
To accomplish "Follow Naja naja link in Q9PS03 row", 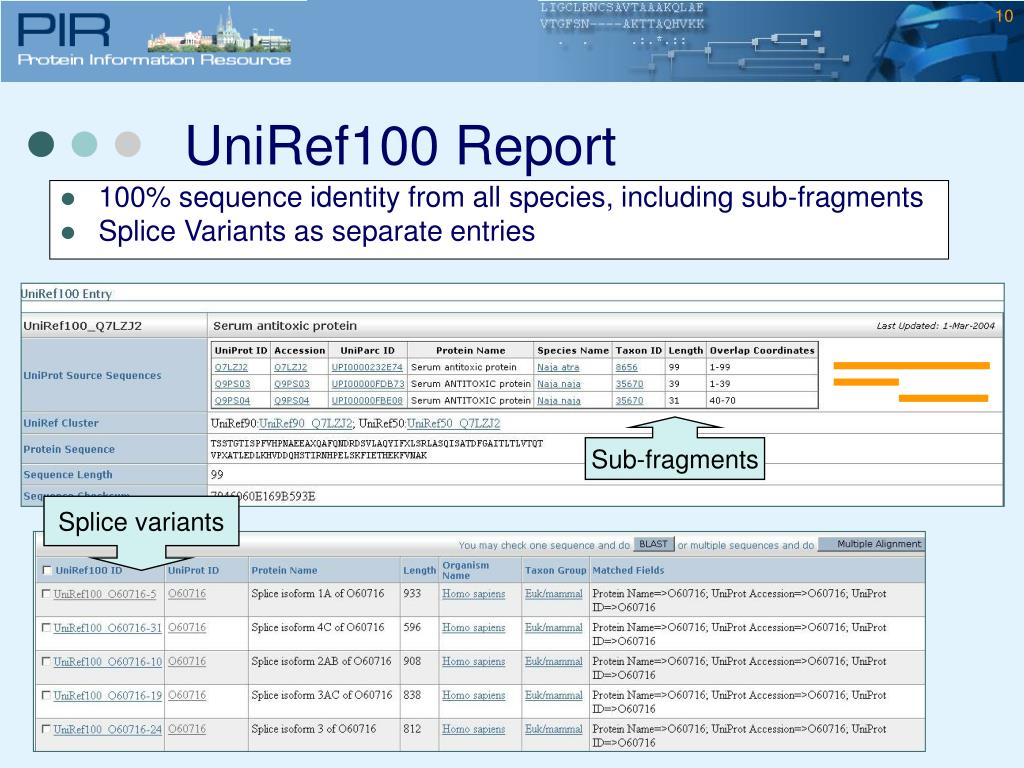I will pyautogui.click(x=558, y=384).
